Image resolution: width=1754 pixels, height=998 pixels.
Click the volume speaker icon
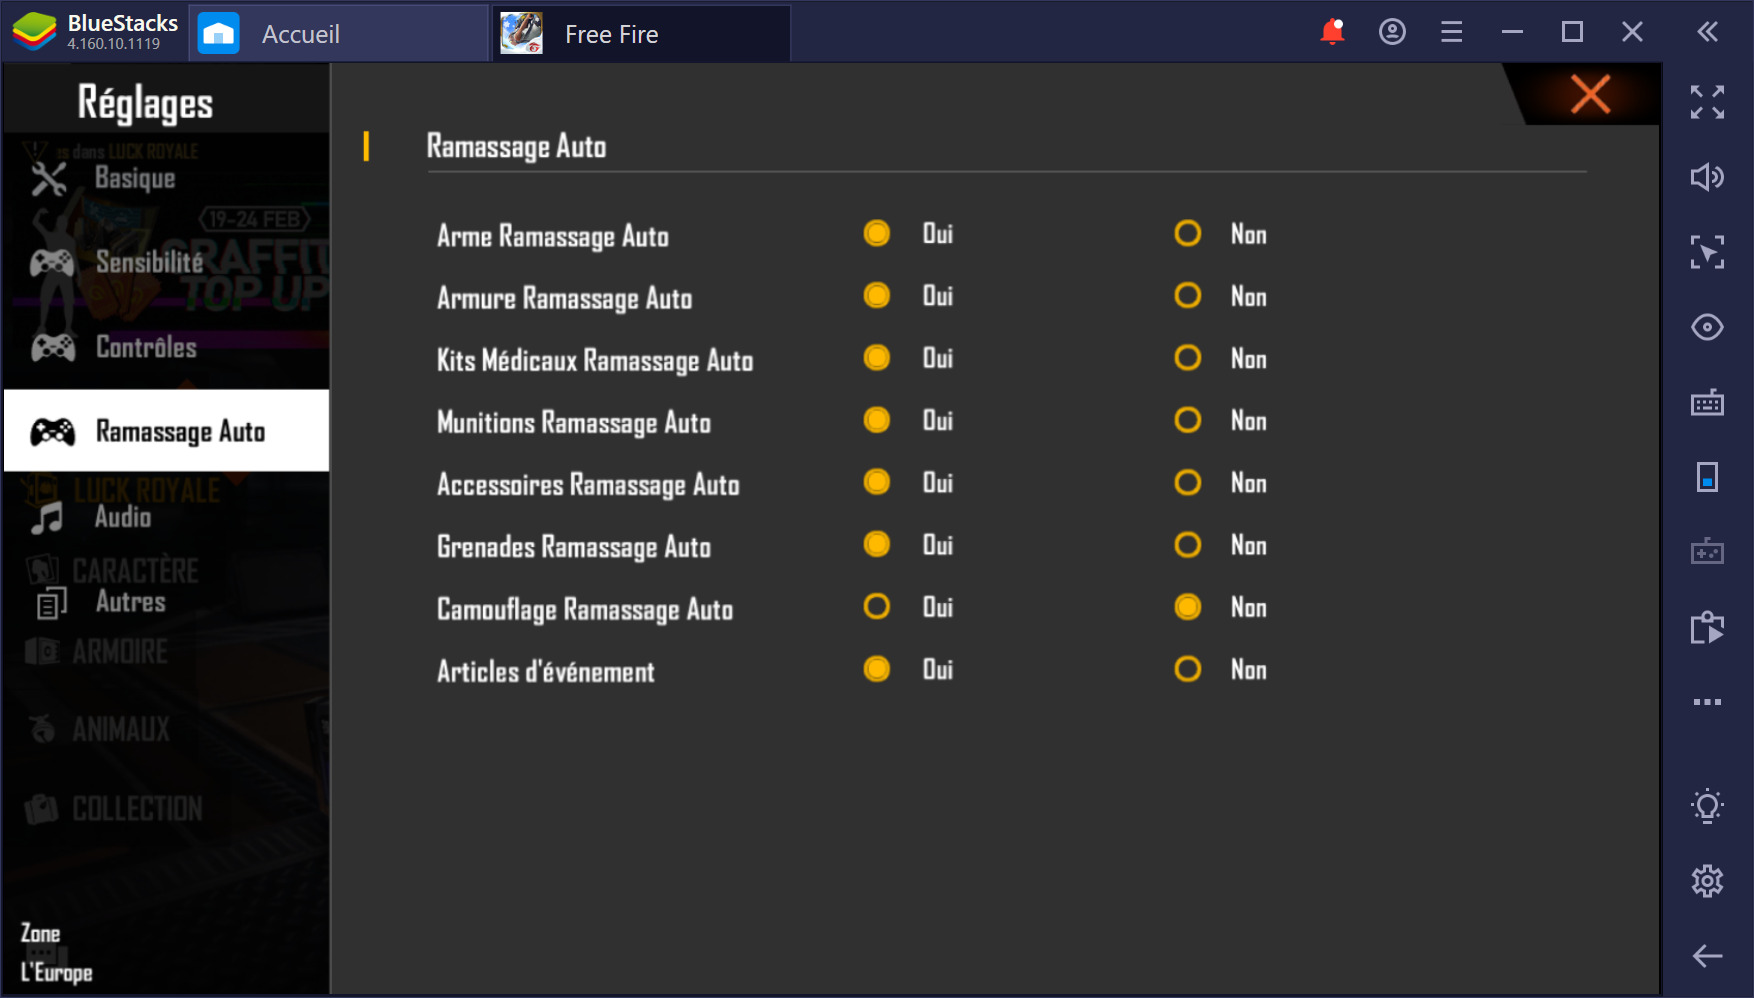tap(1707, 177)
